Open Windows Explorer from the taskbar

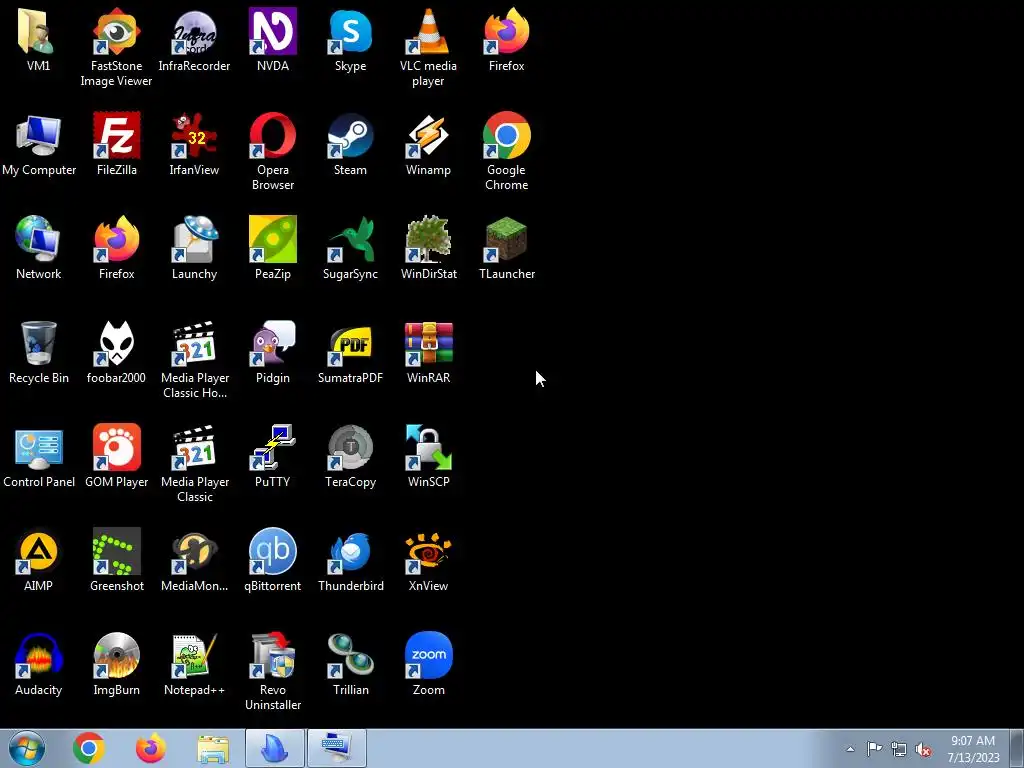pos(213,748)
